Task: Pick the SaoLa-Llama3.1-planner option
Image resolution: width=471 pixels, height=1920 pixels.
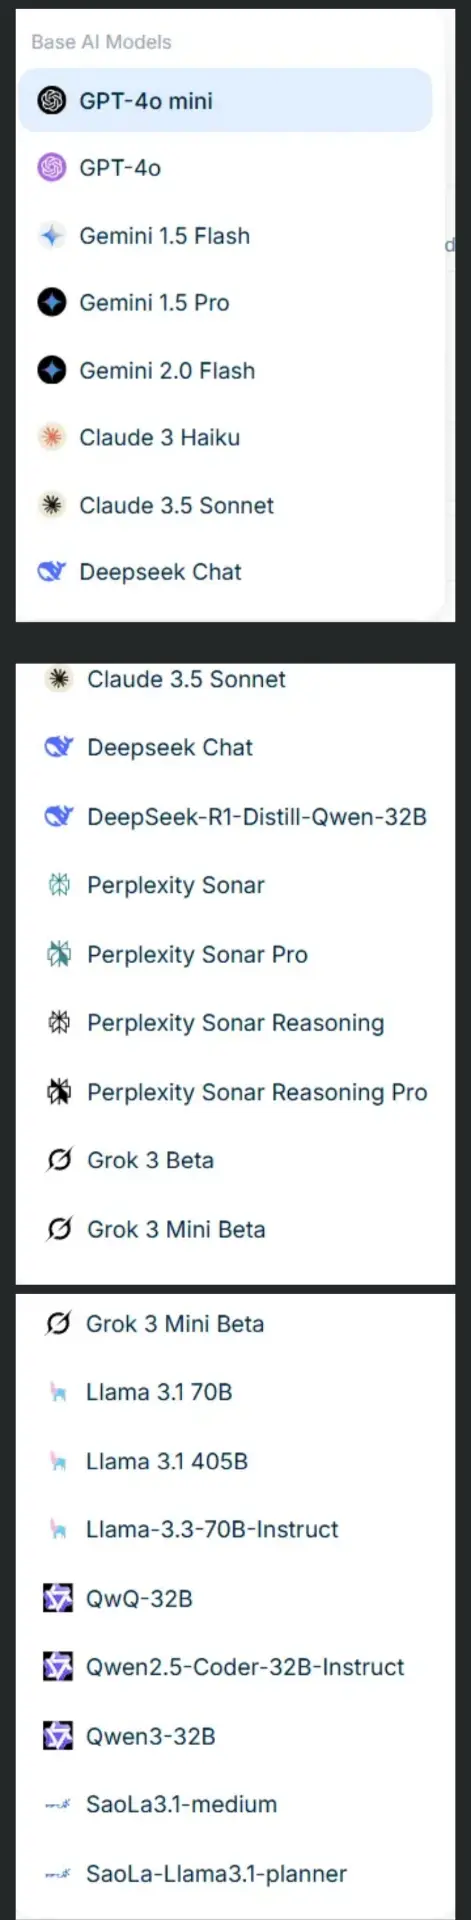Action: pos(236,1873)
